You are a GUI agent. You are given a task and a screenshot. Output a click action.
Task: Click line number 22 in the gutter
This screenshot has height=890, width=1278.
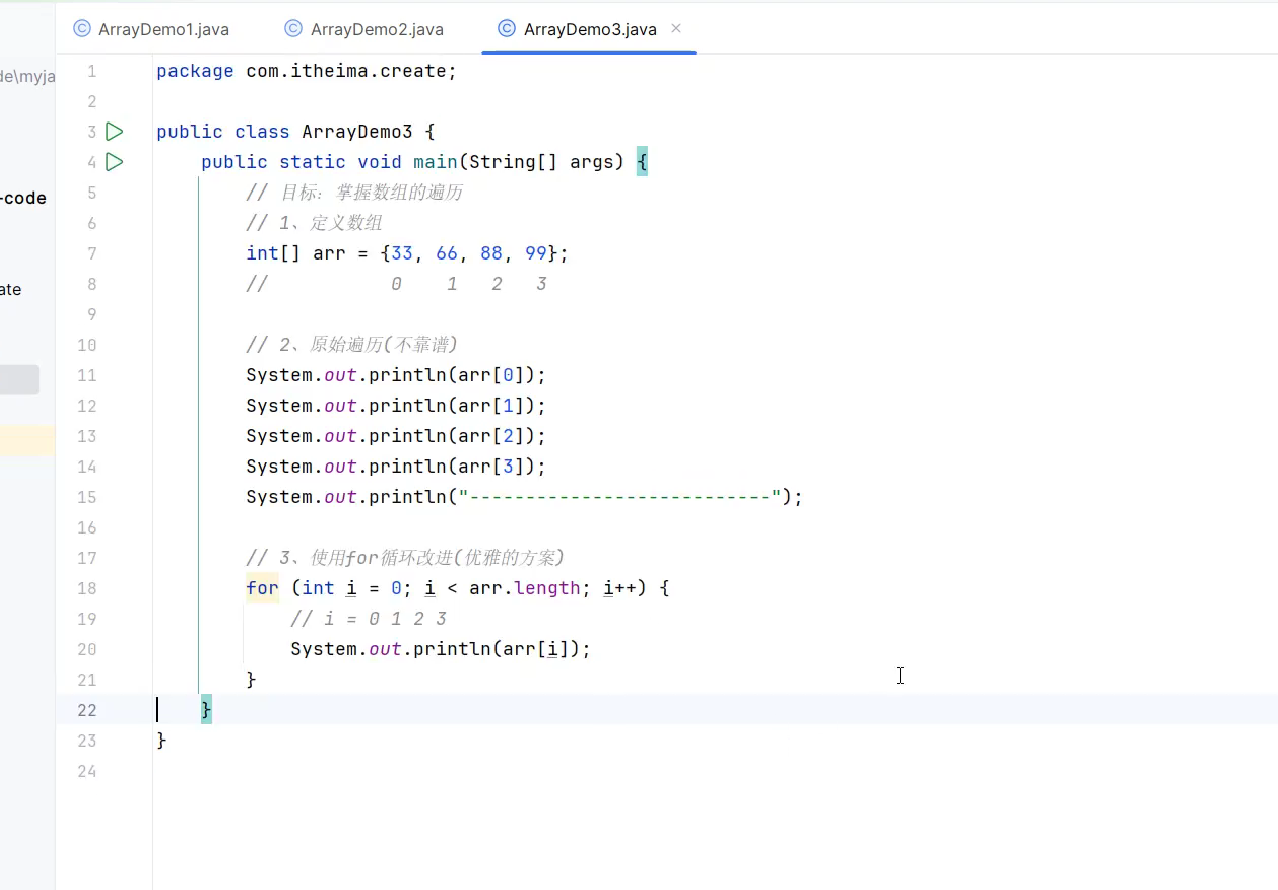[87, 710]
